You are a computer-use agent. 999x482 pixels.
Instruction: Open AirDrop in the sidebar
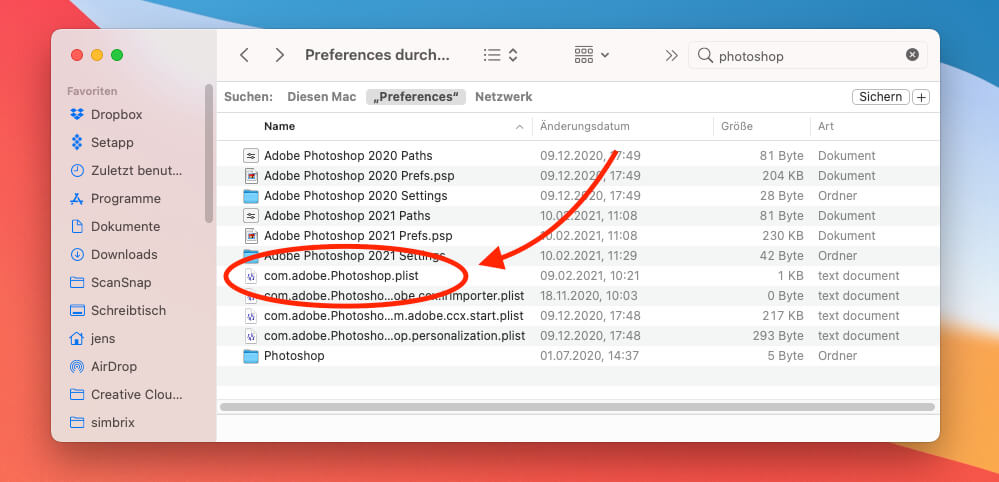(x=103, y=367)
